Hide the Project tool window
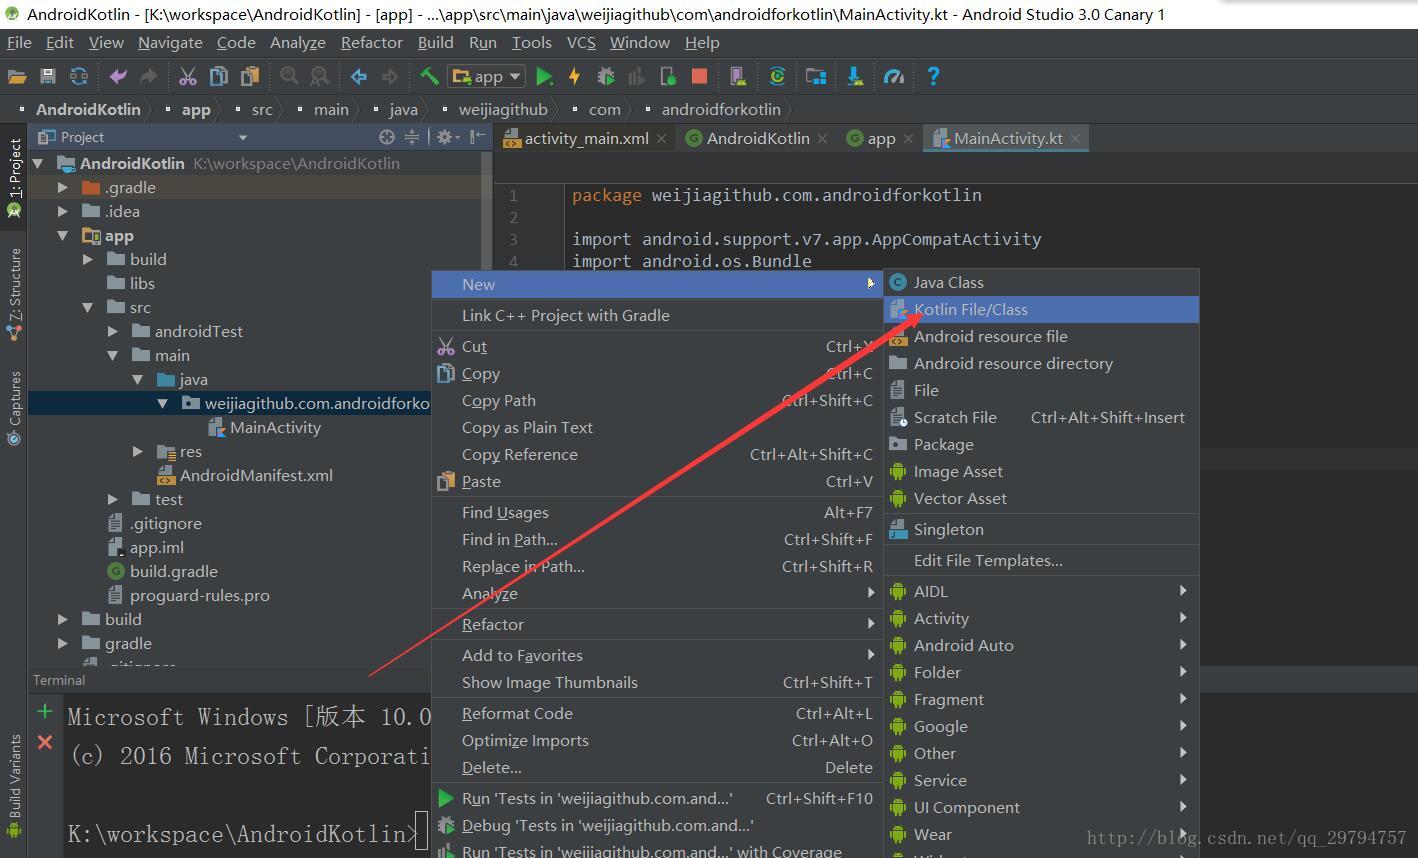 tap(478, 137)
